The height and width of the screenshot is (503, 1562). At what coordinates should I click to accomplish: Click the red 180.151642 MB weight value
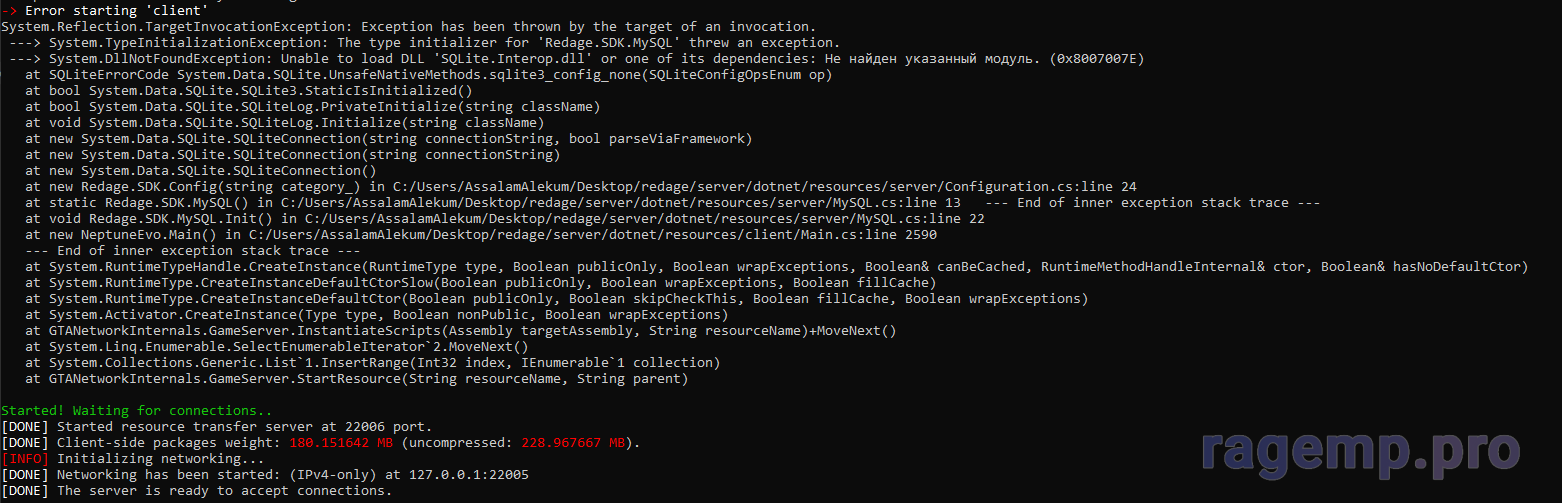tap(339, 442)
